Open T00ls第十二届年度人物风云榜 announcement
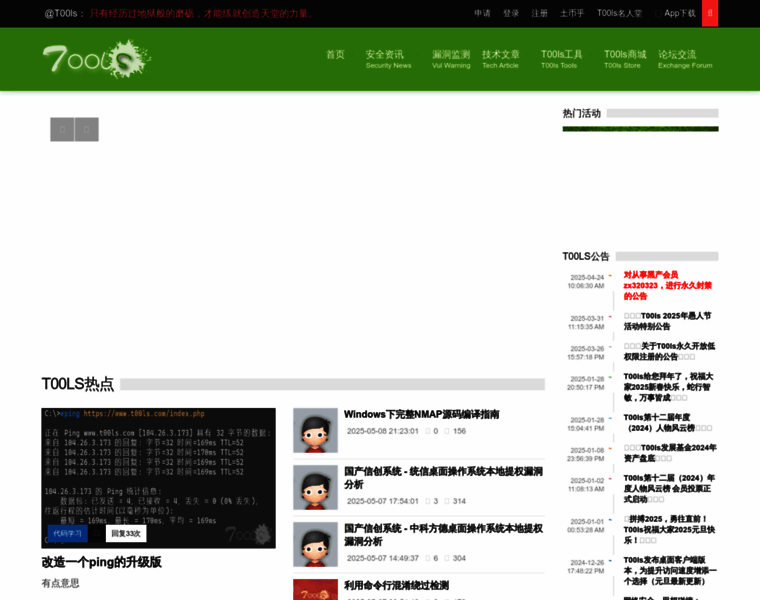This screenshot has height=600, width=760. 667,423
